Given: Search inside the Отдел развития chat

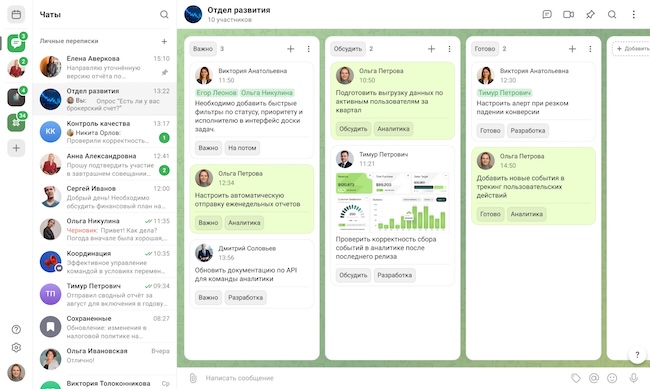Looking at the screenshot, I should click(x=612, y=15).
